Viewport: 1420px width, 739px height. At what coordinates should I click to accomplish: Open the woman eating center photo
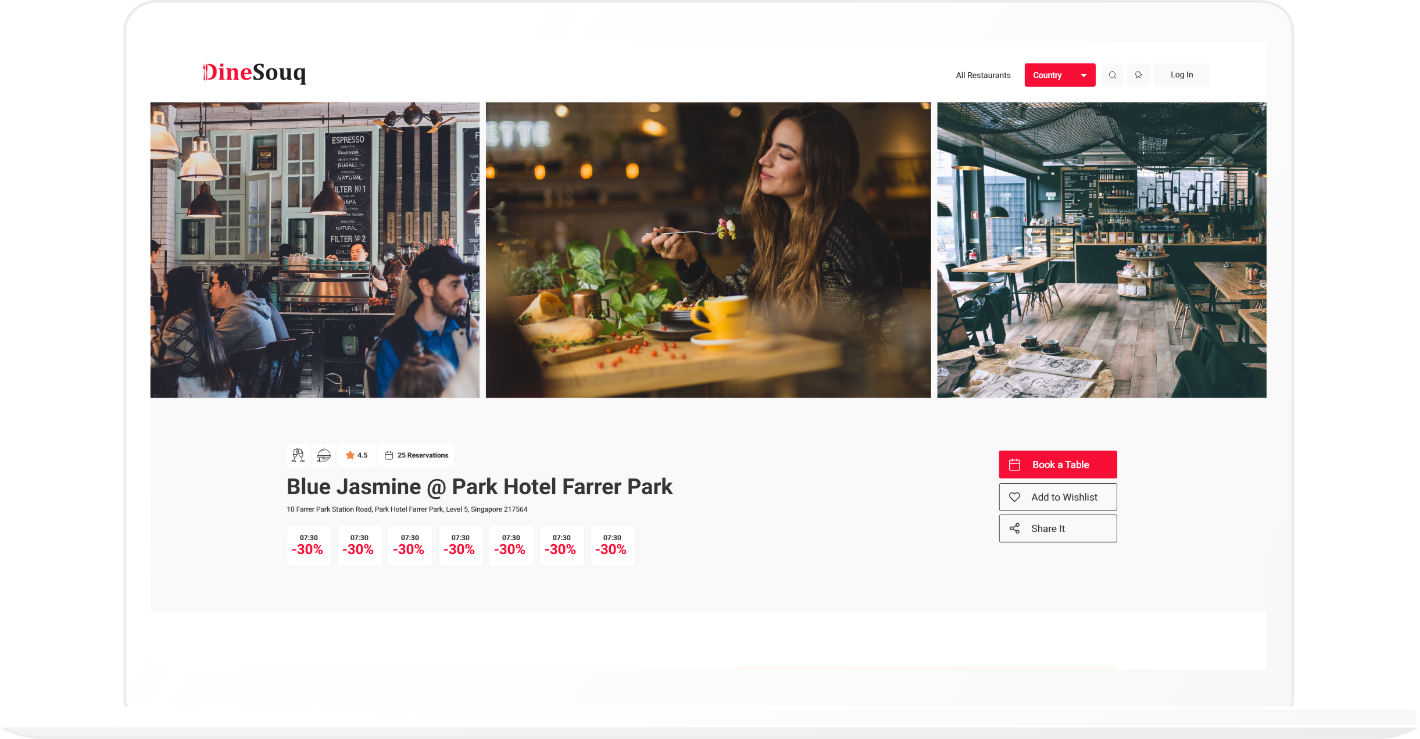point(708,250)
